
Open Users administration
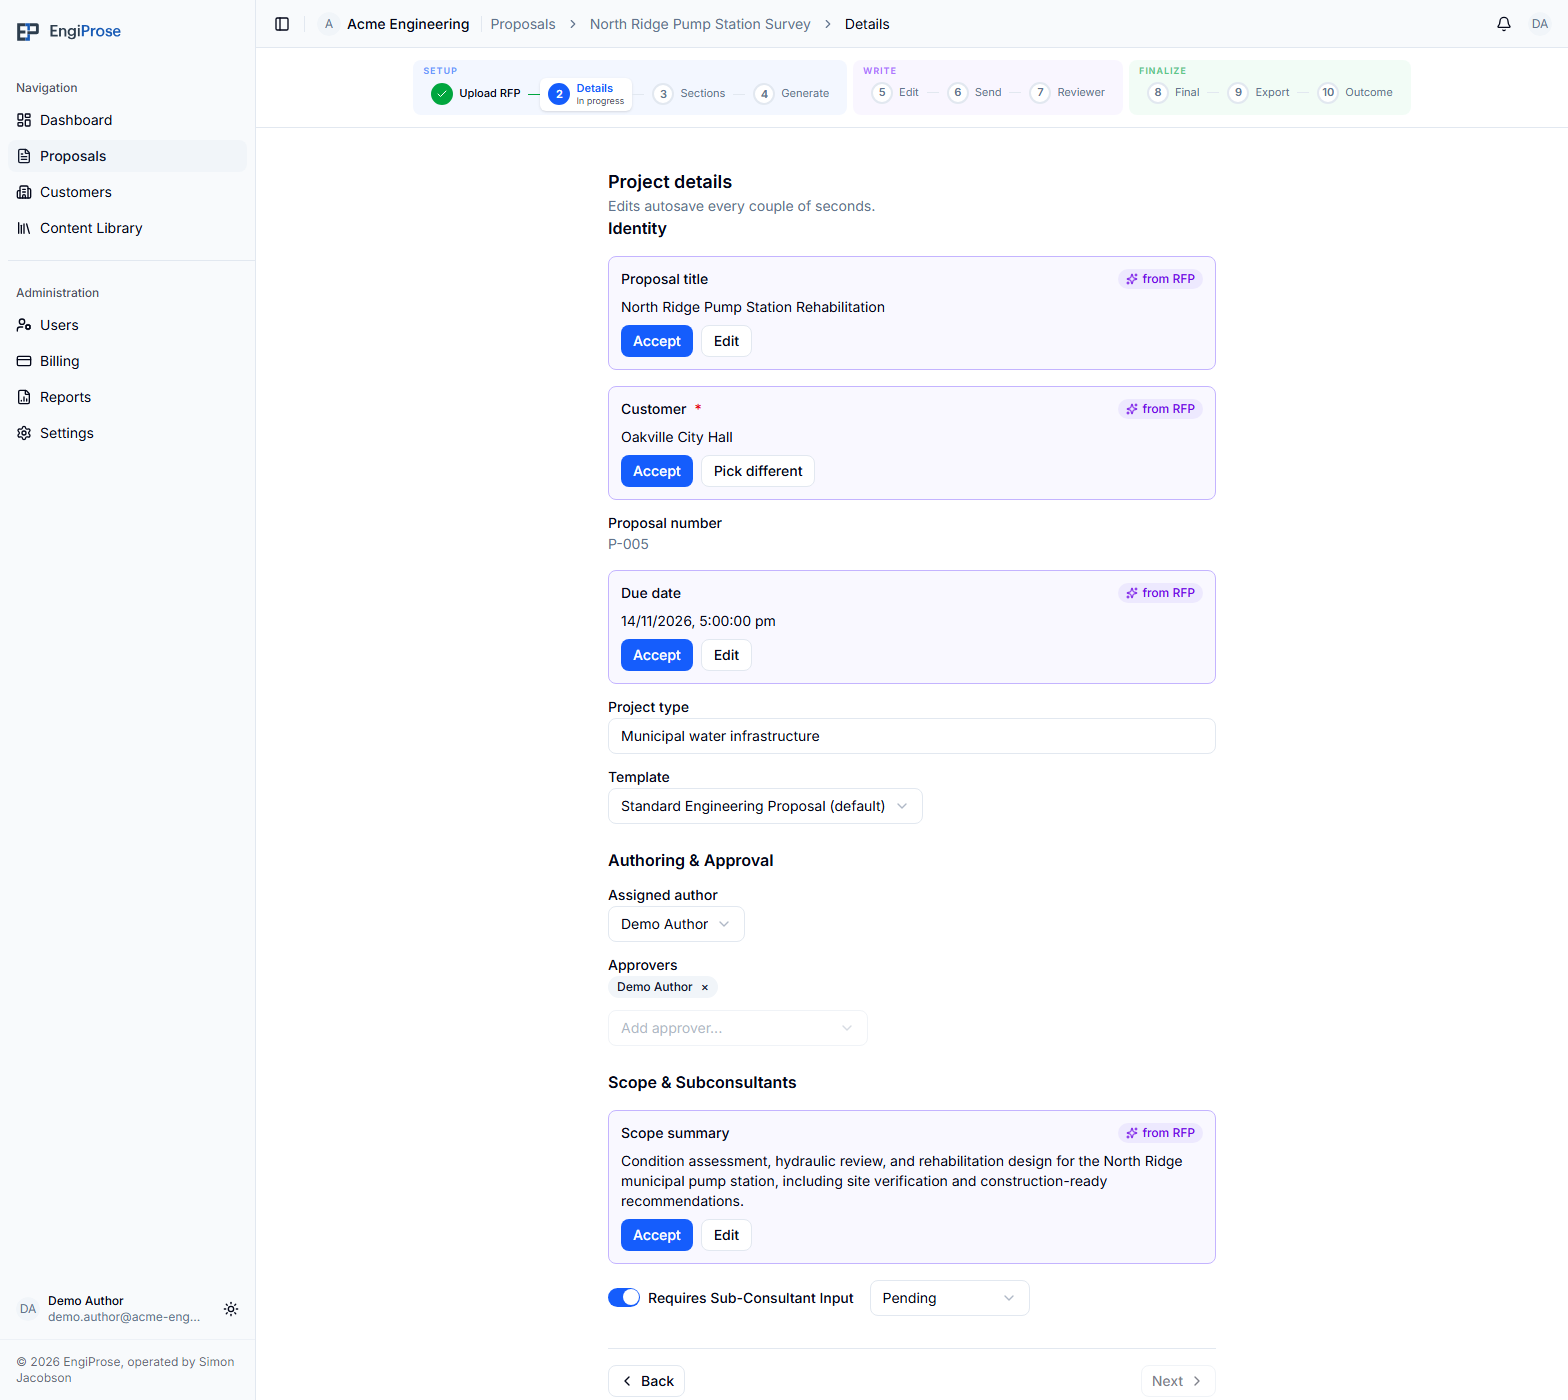coord(127,325)
